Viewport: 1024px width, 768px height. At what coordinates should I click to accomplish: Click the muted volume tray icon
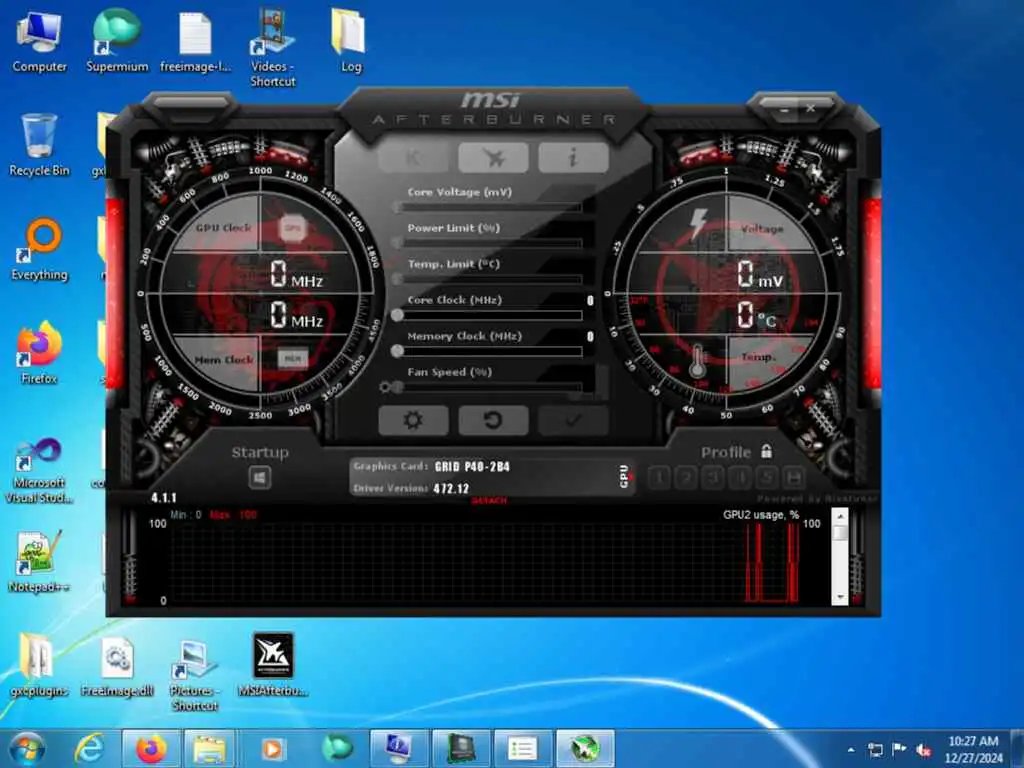point(923,750)
